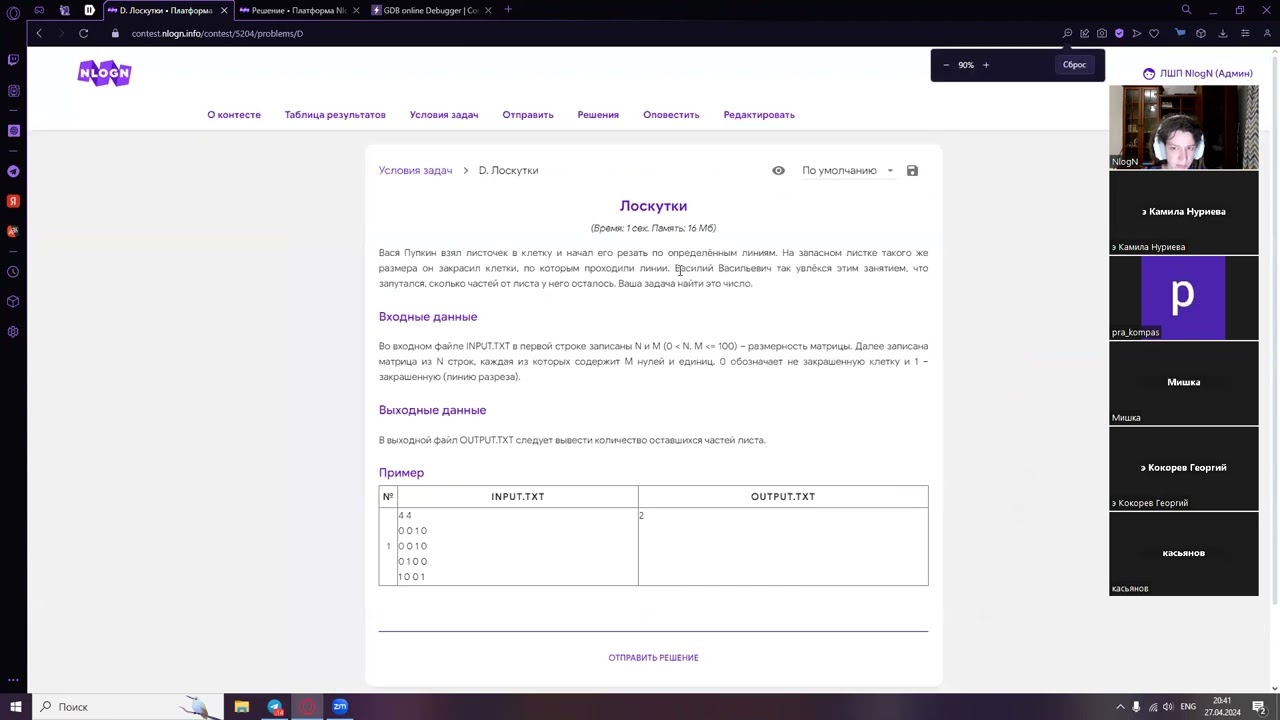The width and height of the screenshot is (1280, 720).
Task: Click the NLOGN logo
Action: pyautogui.click(x=104, y=73)
